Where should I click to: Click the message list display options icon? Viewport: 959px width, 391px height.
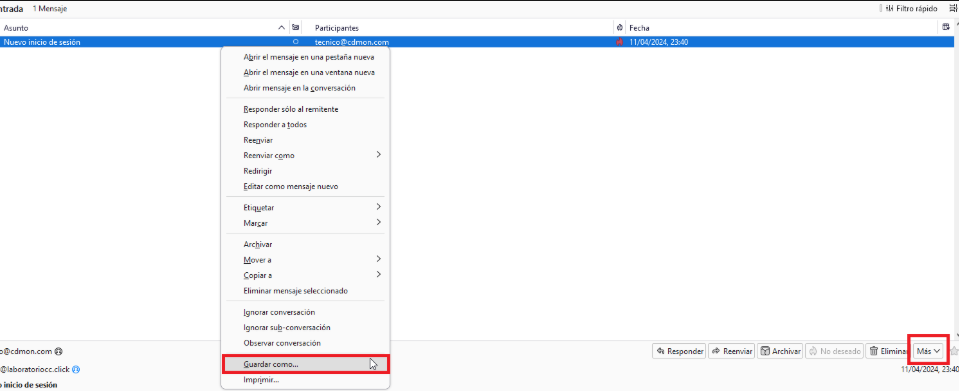tap(952, 9)
